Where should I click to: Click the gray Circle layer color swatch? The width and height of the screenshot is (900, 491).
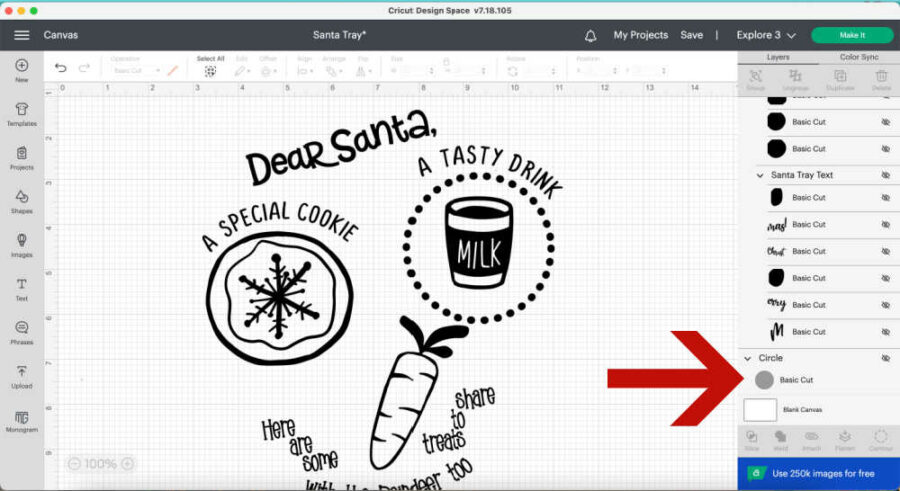click(x=764, y=380)
